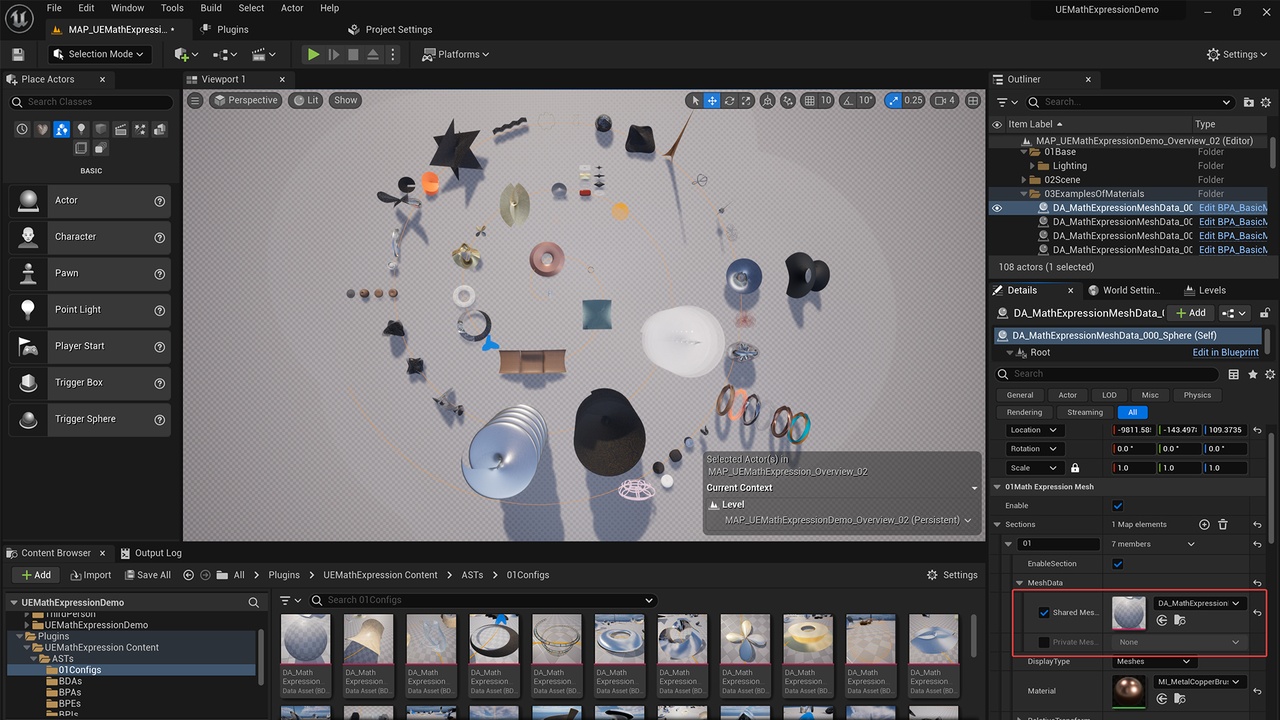Select the object selection arrow tool in viewport
This screenshot has height=720, width=1280.
[695, 100]
